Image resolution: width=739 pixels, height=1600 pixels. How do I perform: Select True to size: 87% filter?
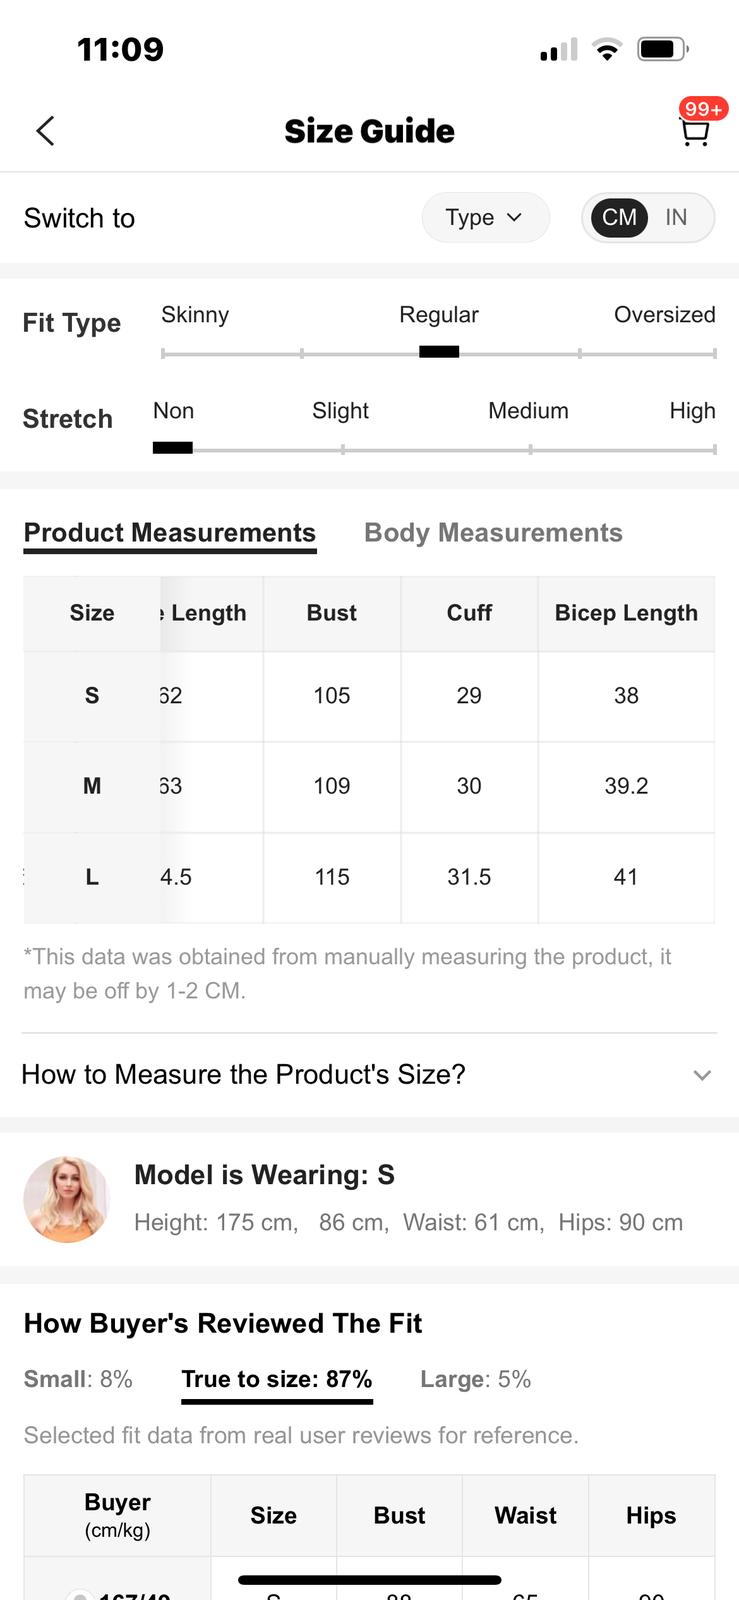[x=277, y=1379]
